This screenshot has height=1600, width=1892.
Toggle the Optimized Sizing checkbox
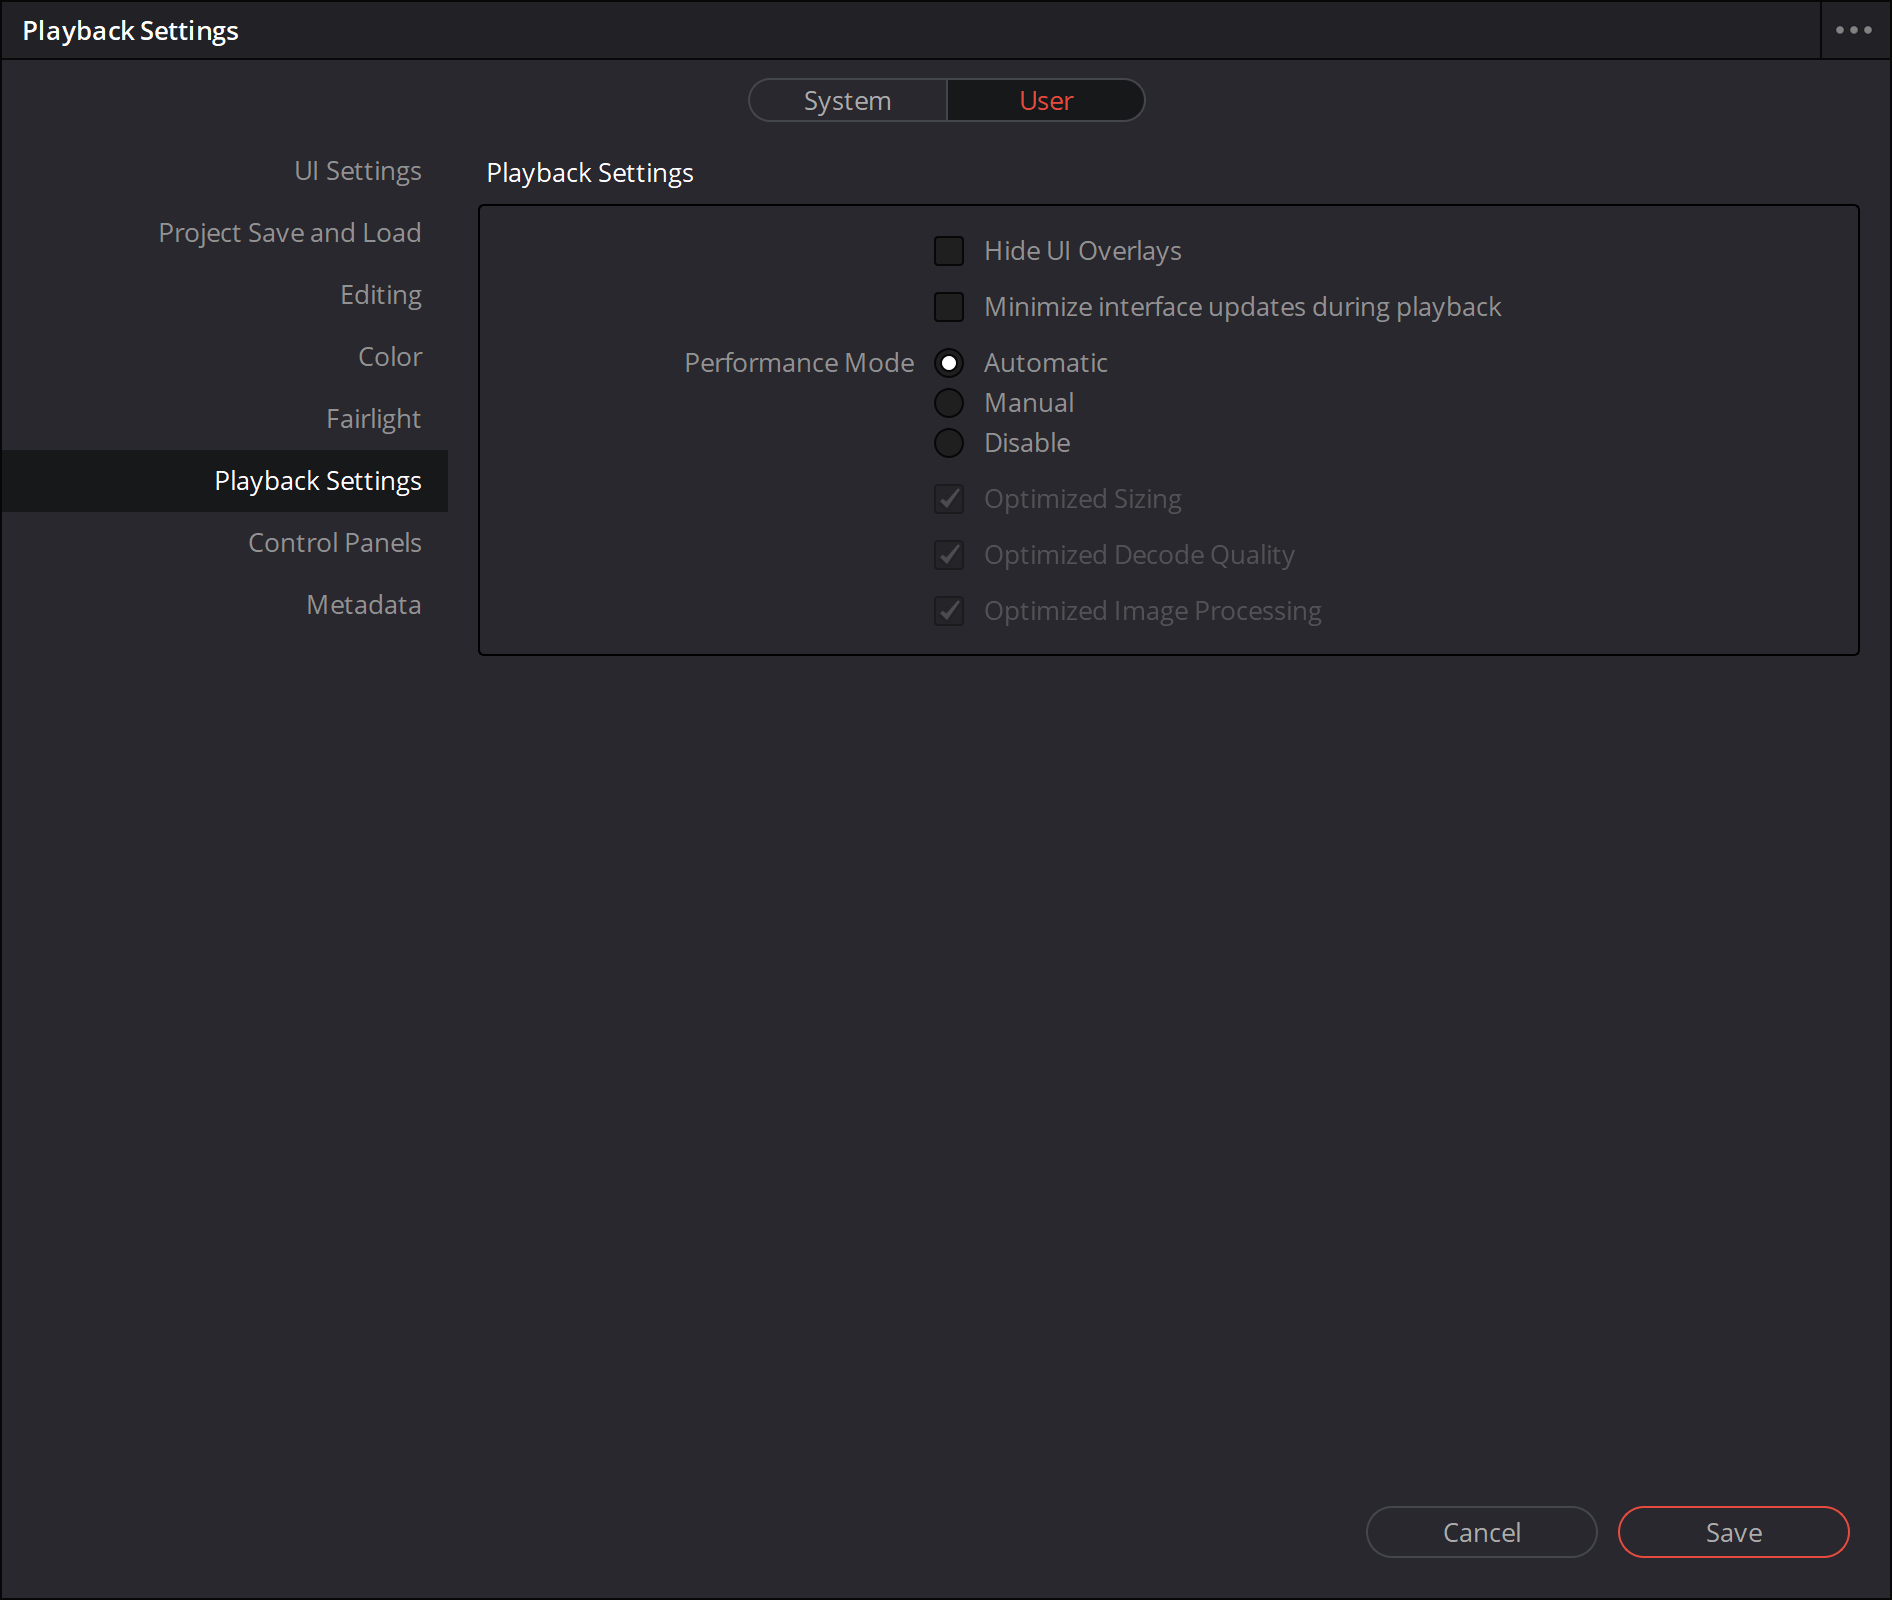pos(949,499)
